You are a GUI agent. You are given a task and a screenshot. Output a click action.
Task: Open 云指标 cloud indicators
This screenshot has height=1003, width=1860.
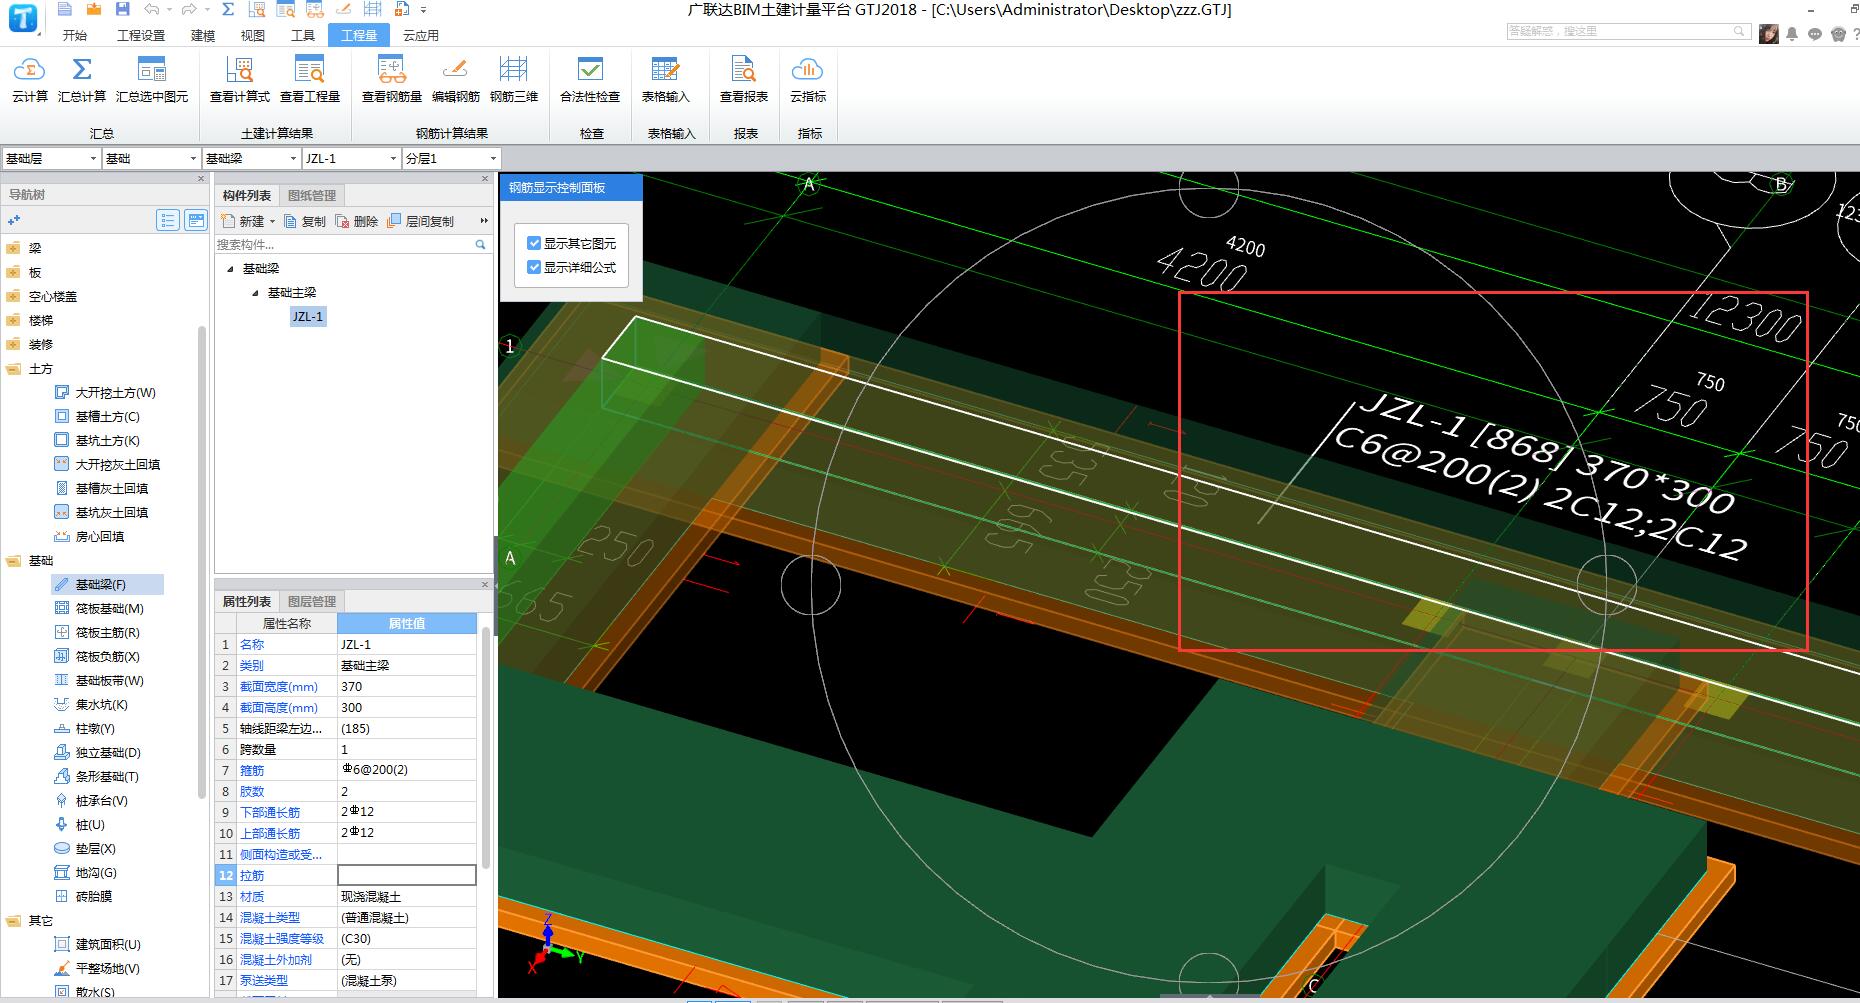pos(808,80)
